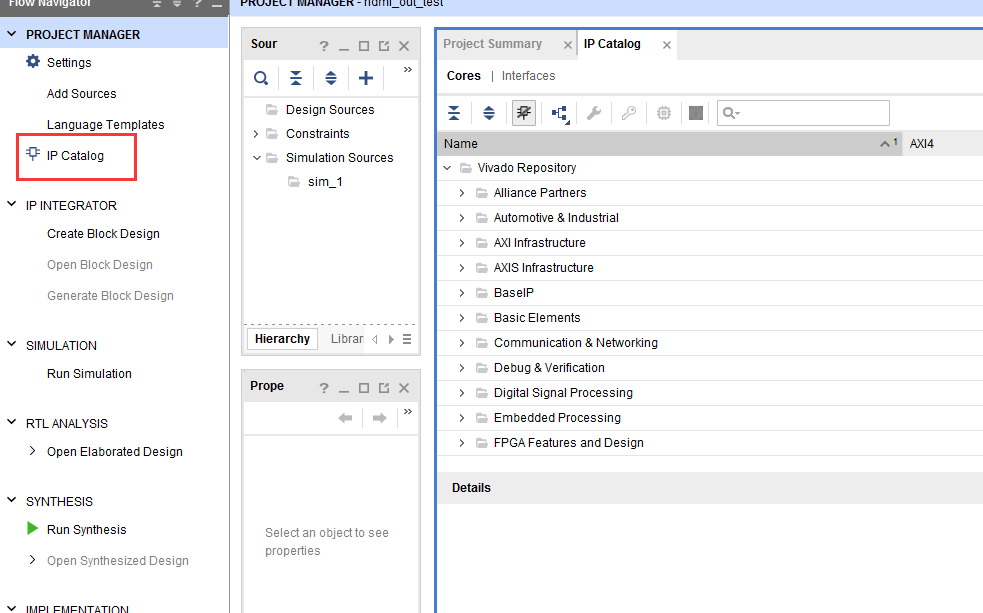Screen dimensions: 983x613
Task: Expand all in IP Catalog toolbar
Action: (x=489, y=113)
